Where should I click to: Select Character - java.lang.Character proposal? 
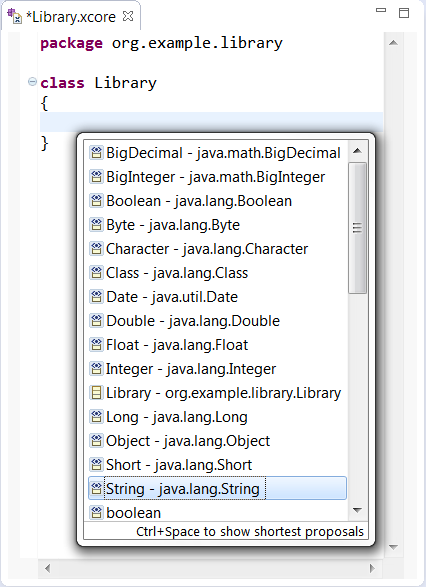[217, 249]
